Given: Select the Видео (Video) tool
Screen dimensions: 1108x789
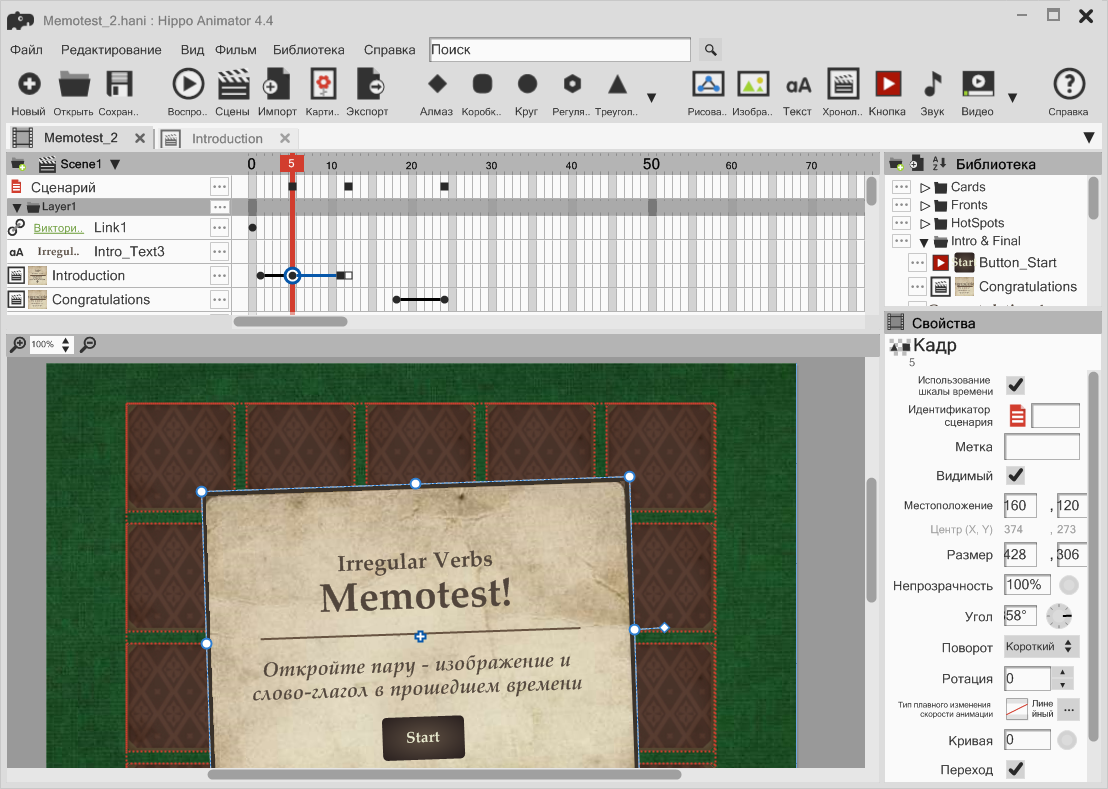Looking at the screenshot, I should pyautogui.click(x=978, y=84).
